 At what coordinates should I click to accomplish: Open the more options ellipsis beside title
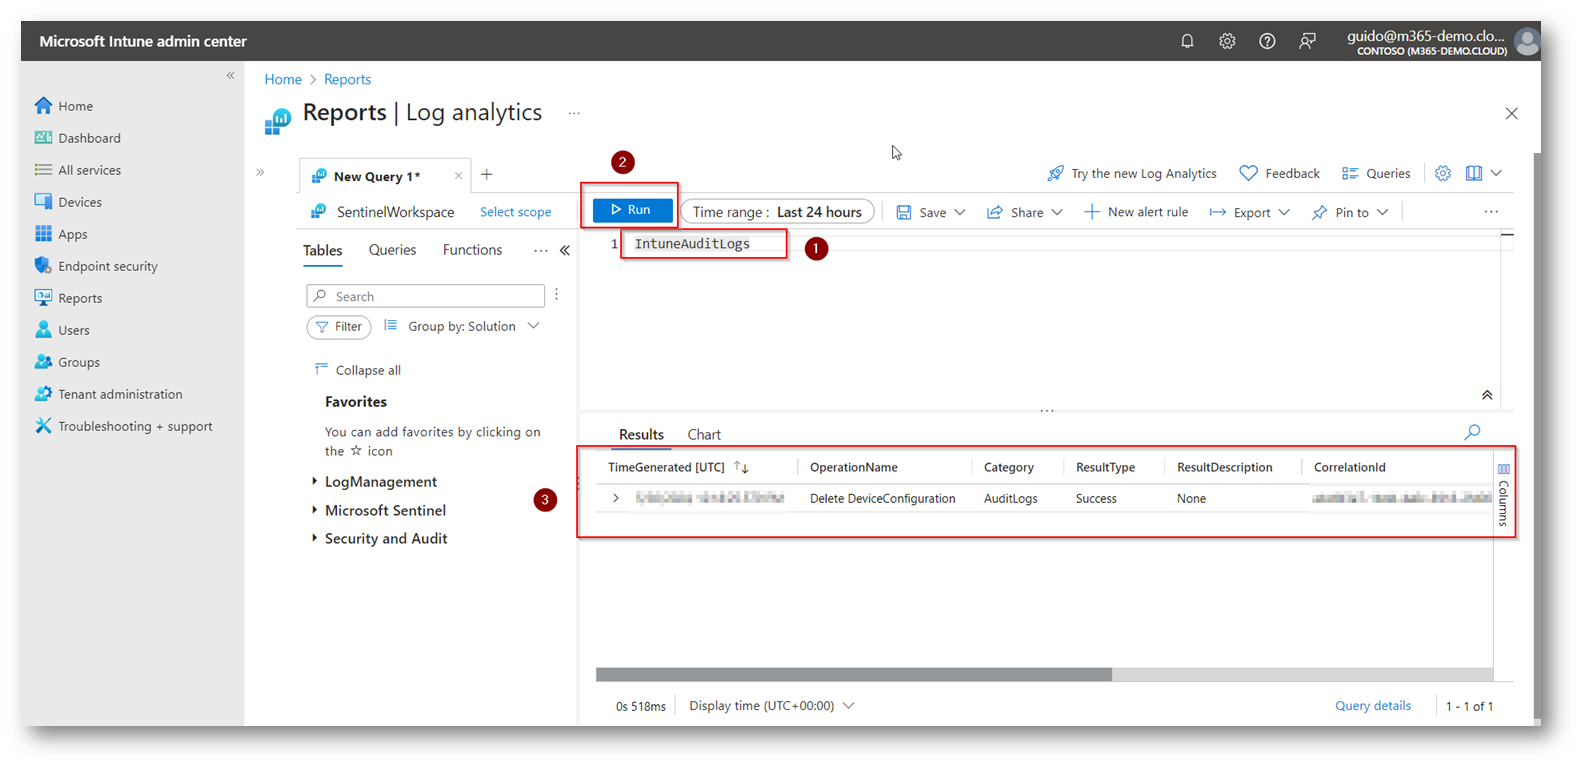pos(574,113)
